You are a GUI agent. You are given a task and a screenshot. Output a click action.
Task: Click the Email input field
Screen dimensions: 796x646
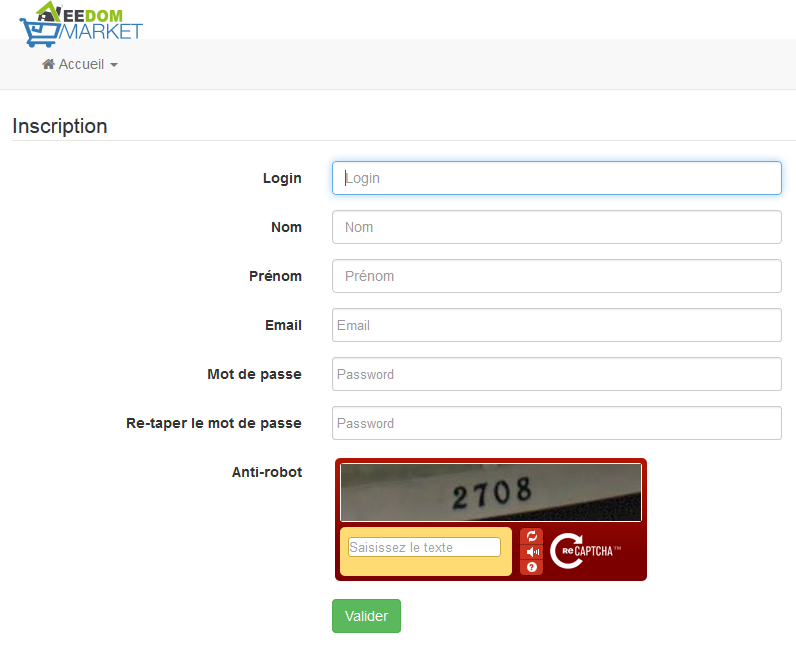pyautogui.click(x=556, y=325)
